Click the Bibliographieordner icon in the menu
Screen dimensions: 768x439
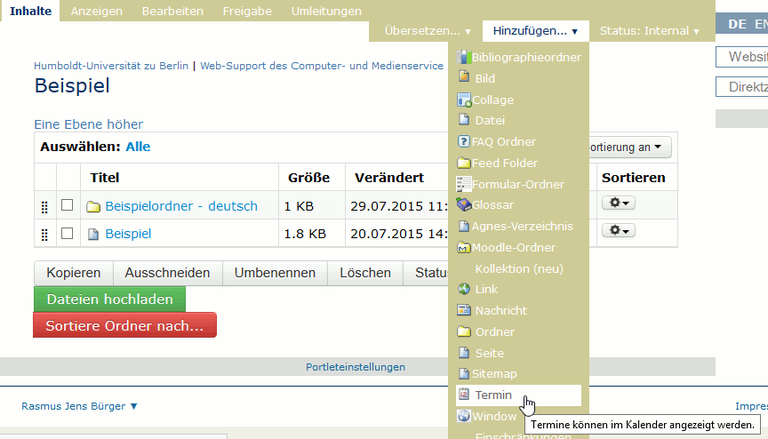pos(463,57)
